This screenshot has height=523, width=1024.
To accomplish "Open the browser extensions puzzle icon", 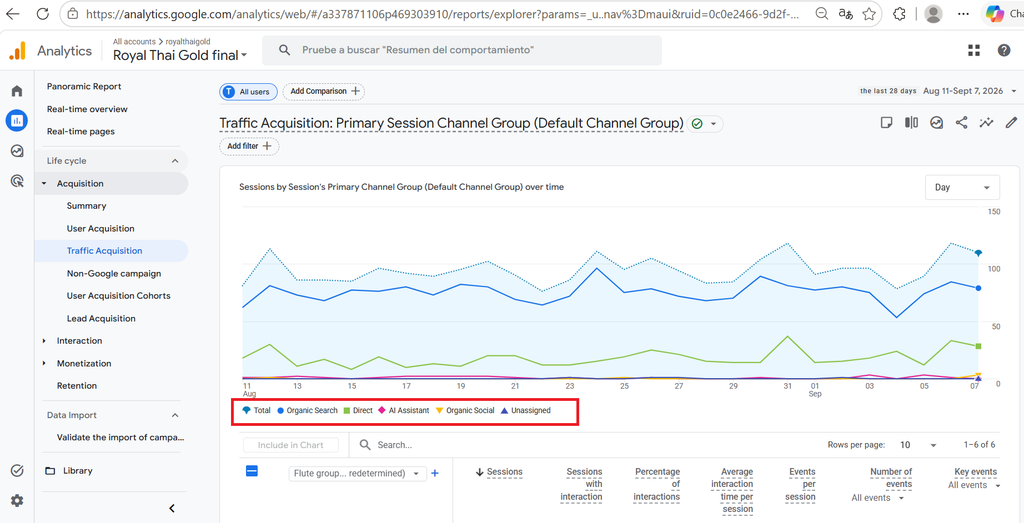I will [x=899, y=14].
